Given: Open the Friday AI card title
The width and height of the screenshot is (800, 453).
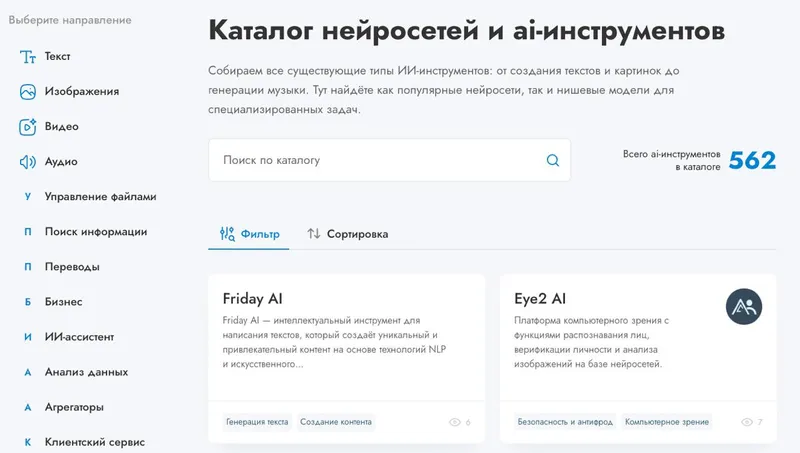Looking at the screenshot, I should point(253,298).
